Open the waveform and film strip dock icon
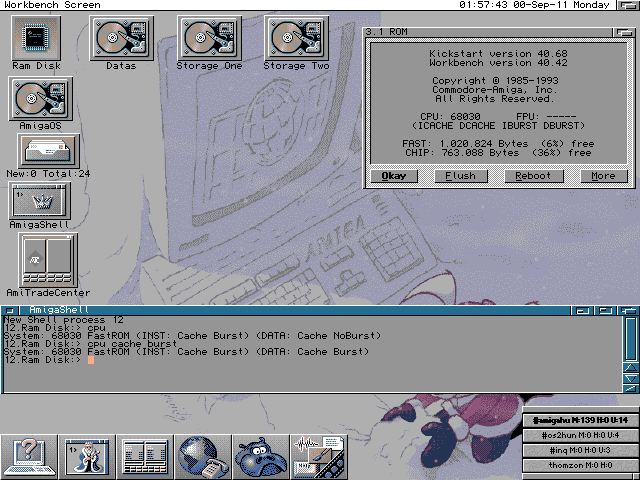The height and width of the screenshot is (480, 640). pyautogui.click(x=319, y=455)
